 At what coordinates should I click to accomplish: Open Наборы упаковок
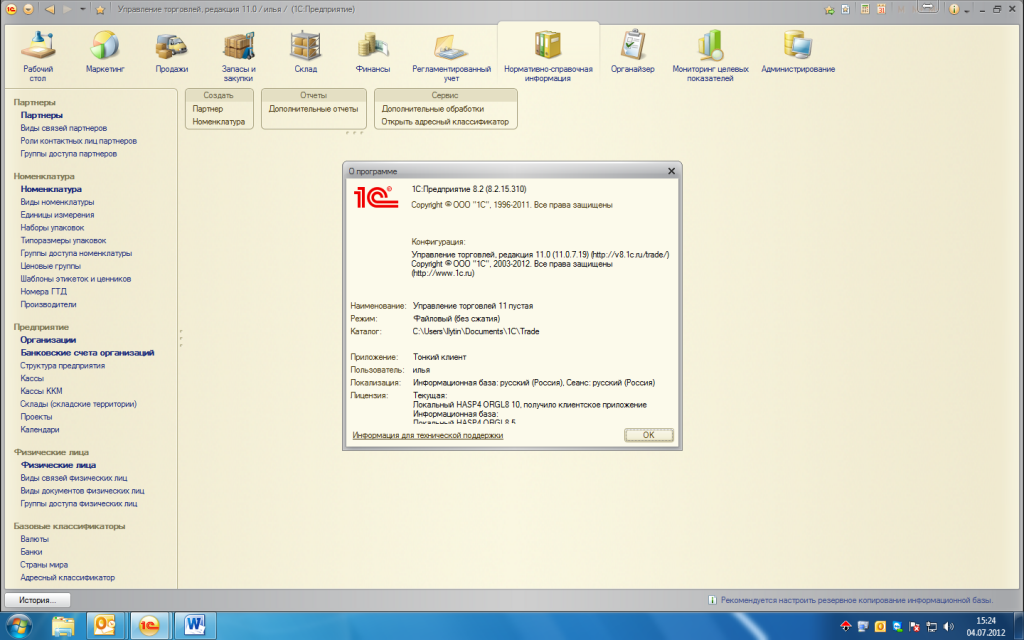[52, 228]
